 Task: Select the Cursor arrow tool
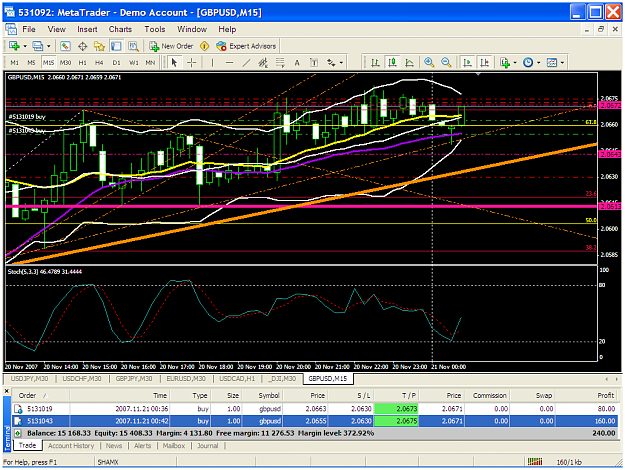click(x=174, y=63)
